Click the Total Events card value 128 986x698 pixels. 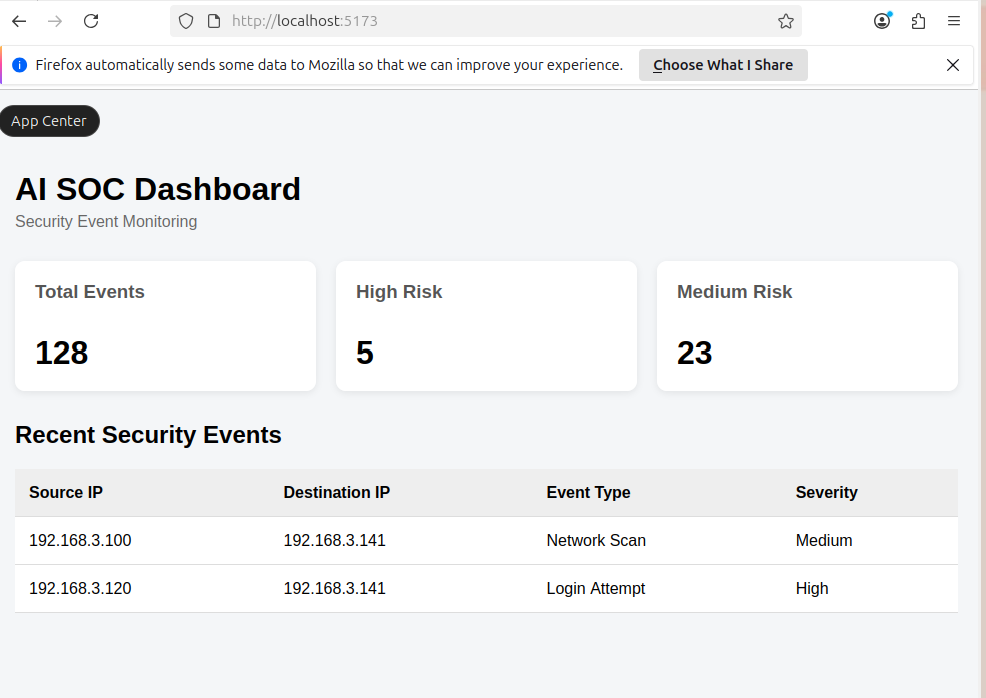[62, 352]
